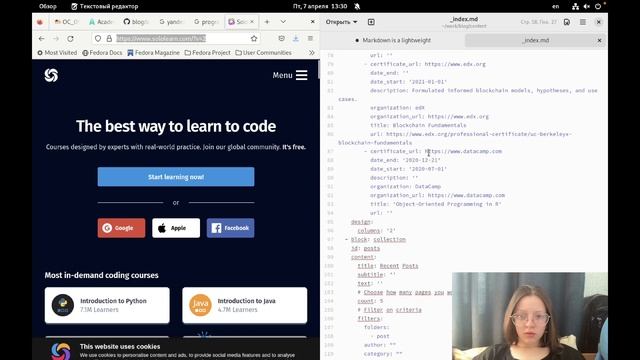Open Most Visited bookmarks
This screenshot has height=360, width=640.
(57, 53)
